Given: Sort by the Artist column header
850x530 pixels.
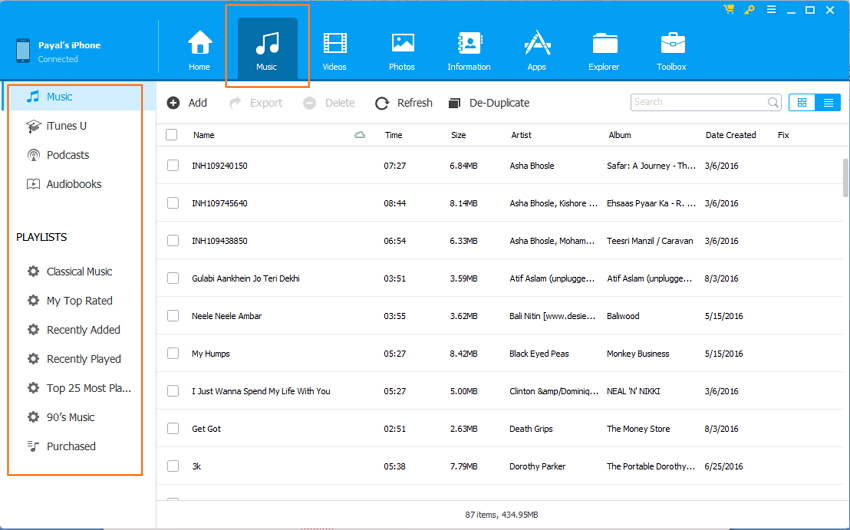Looking at the screenshot, I should [x=521, y=135].
